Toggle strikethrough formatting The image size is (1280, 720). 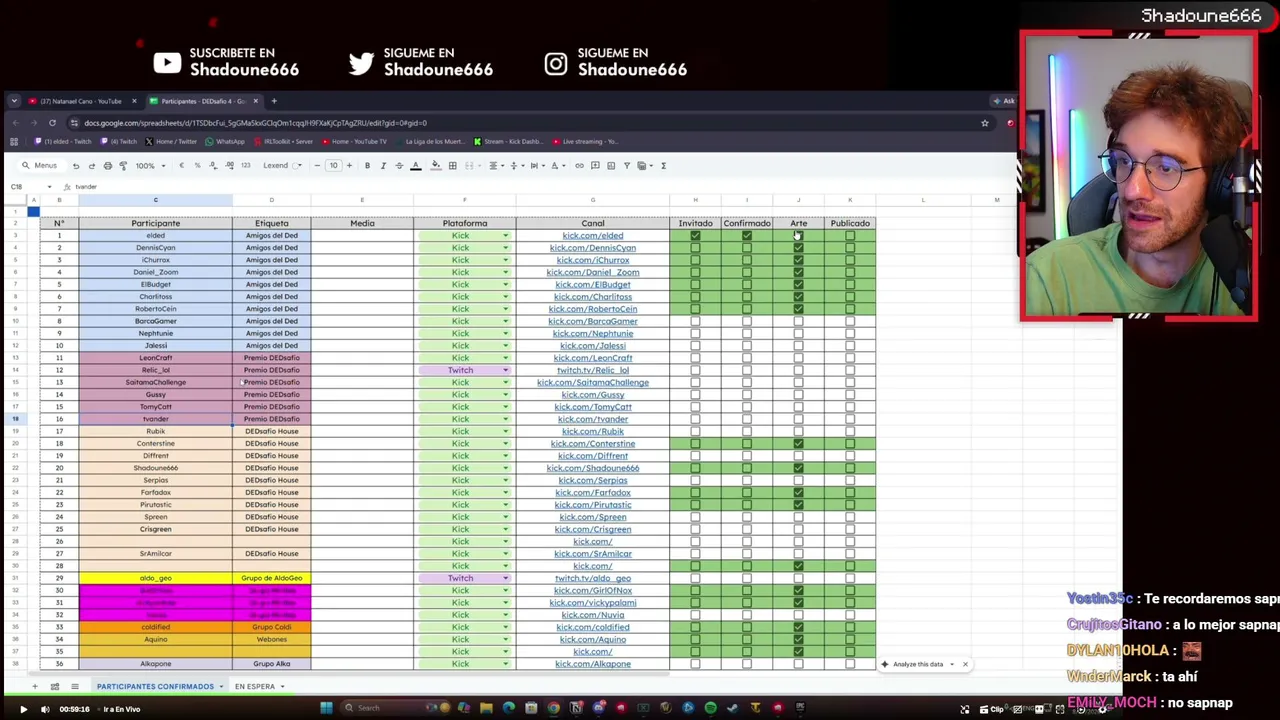(x=399, y=166)
